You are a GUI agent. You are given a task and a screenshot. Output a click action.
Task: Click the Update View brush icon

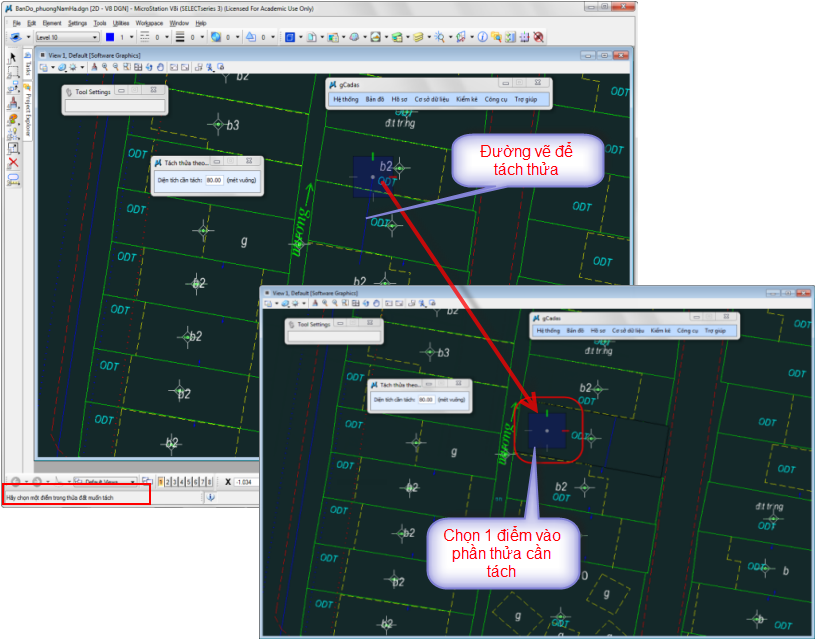pyautogui.click(x=94, y=68)
